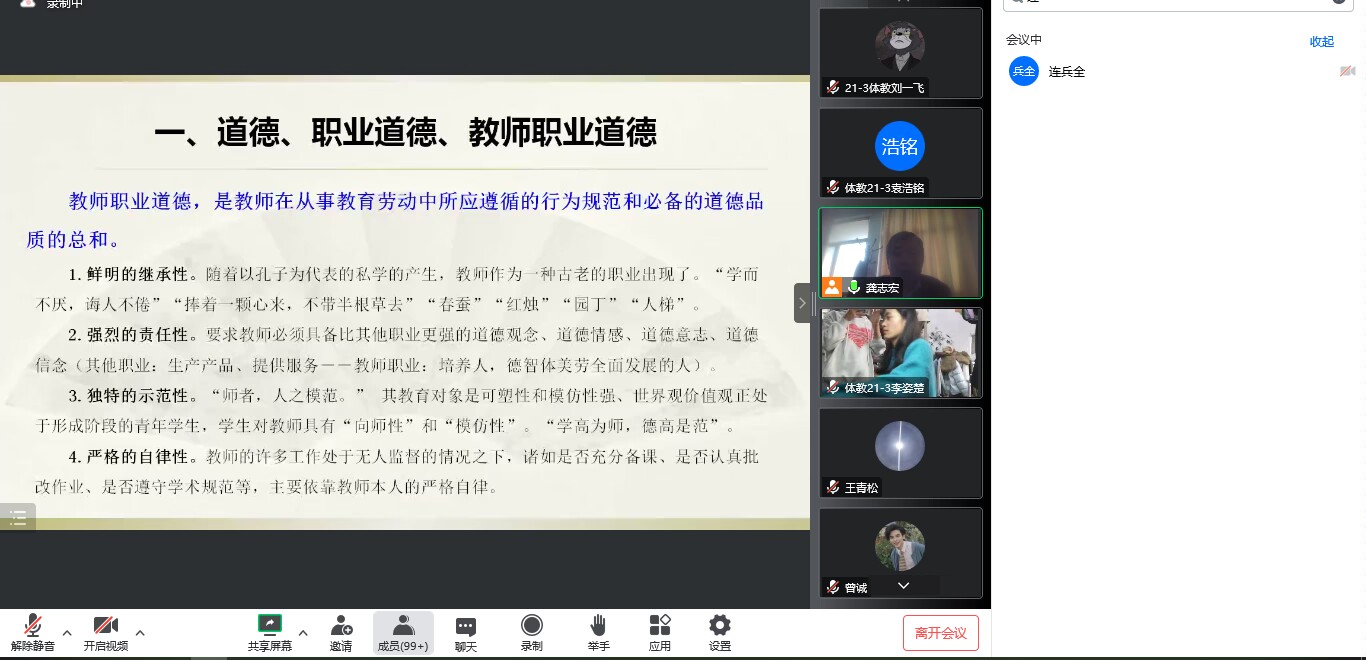Turn on video with 开启视频
This screenshot has width=1366, height=660.
coord(105,632)
